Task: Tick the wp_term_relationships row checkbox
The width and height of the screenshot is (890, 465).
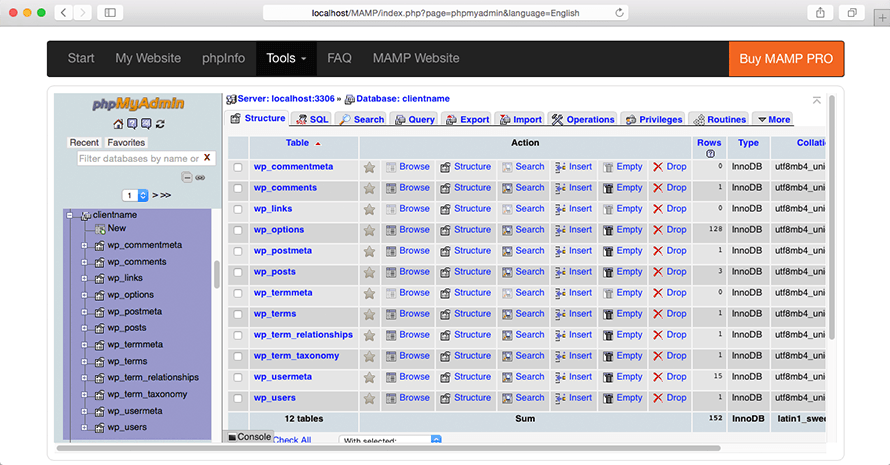Action: click(x=238, y=336)
